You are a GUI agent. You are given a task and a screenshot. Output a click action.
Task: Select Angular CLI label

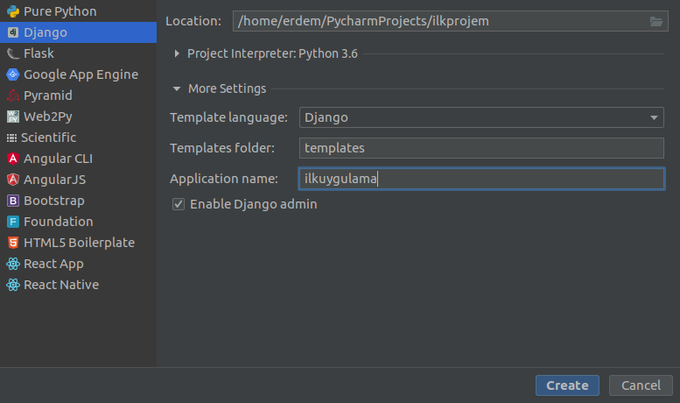58,159
